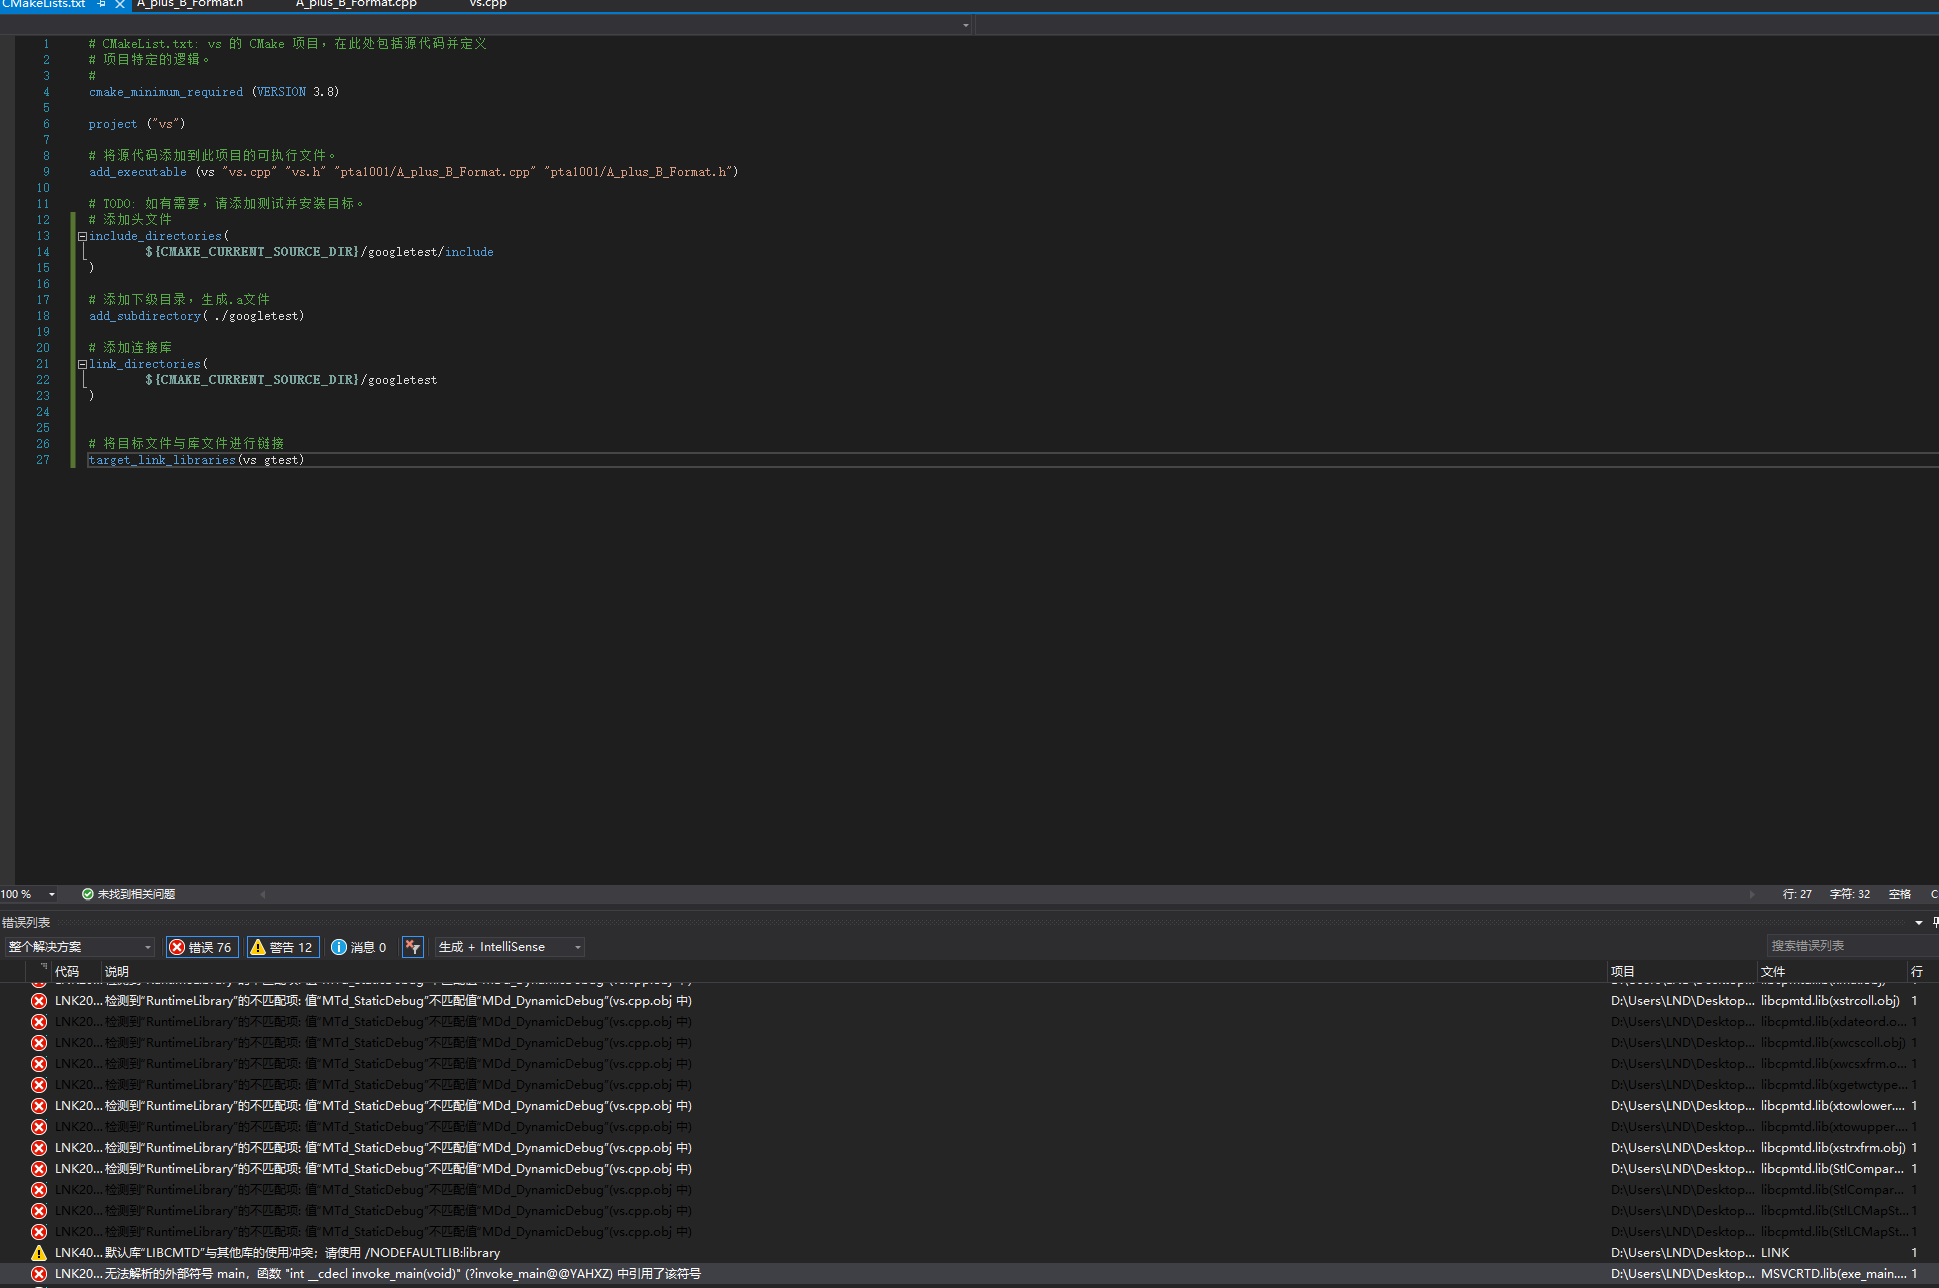1939x1288 pixels.
Task: Open the 100 % zoom level dropdown
Action: [x=51, y=894]
